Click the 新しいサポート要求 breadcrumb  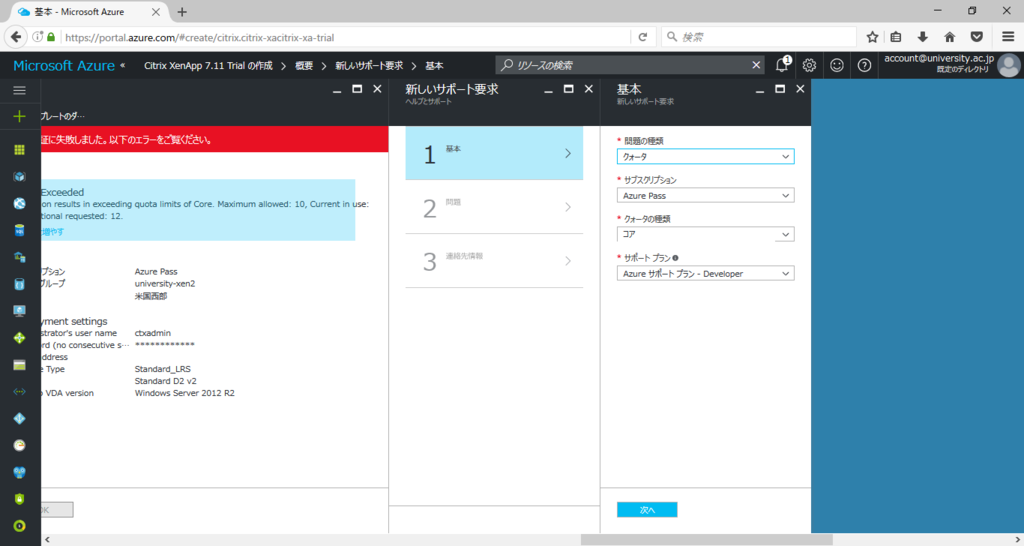(x=369, y=65)
